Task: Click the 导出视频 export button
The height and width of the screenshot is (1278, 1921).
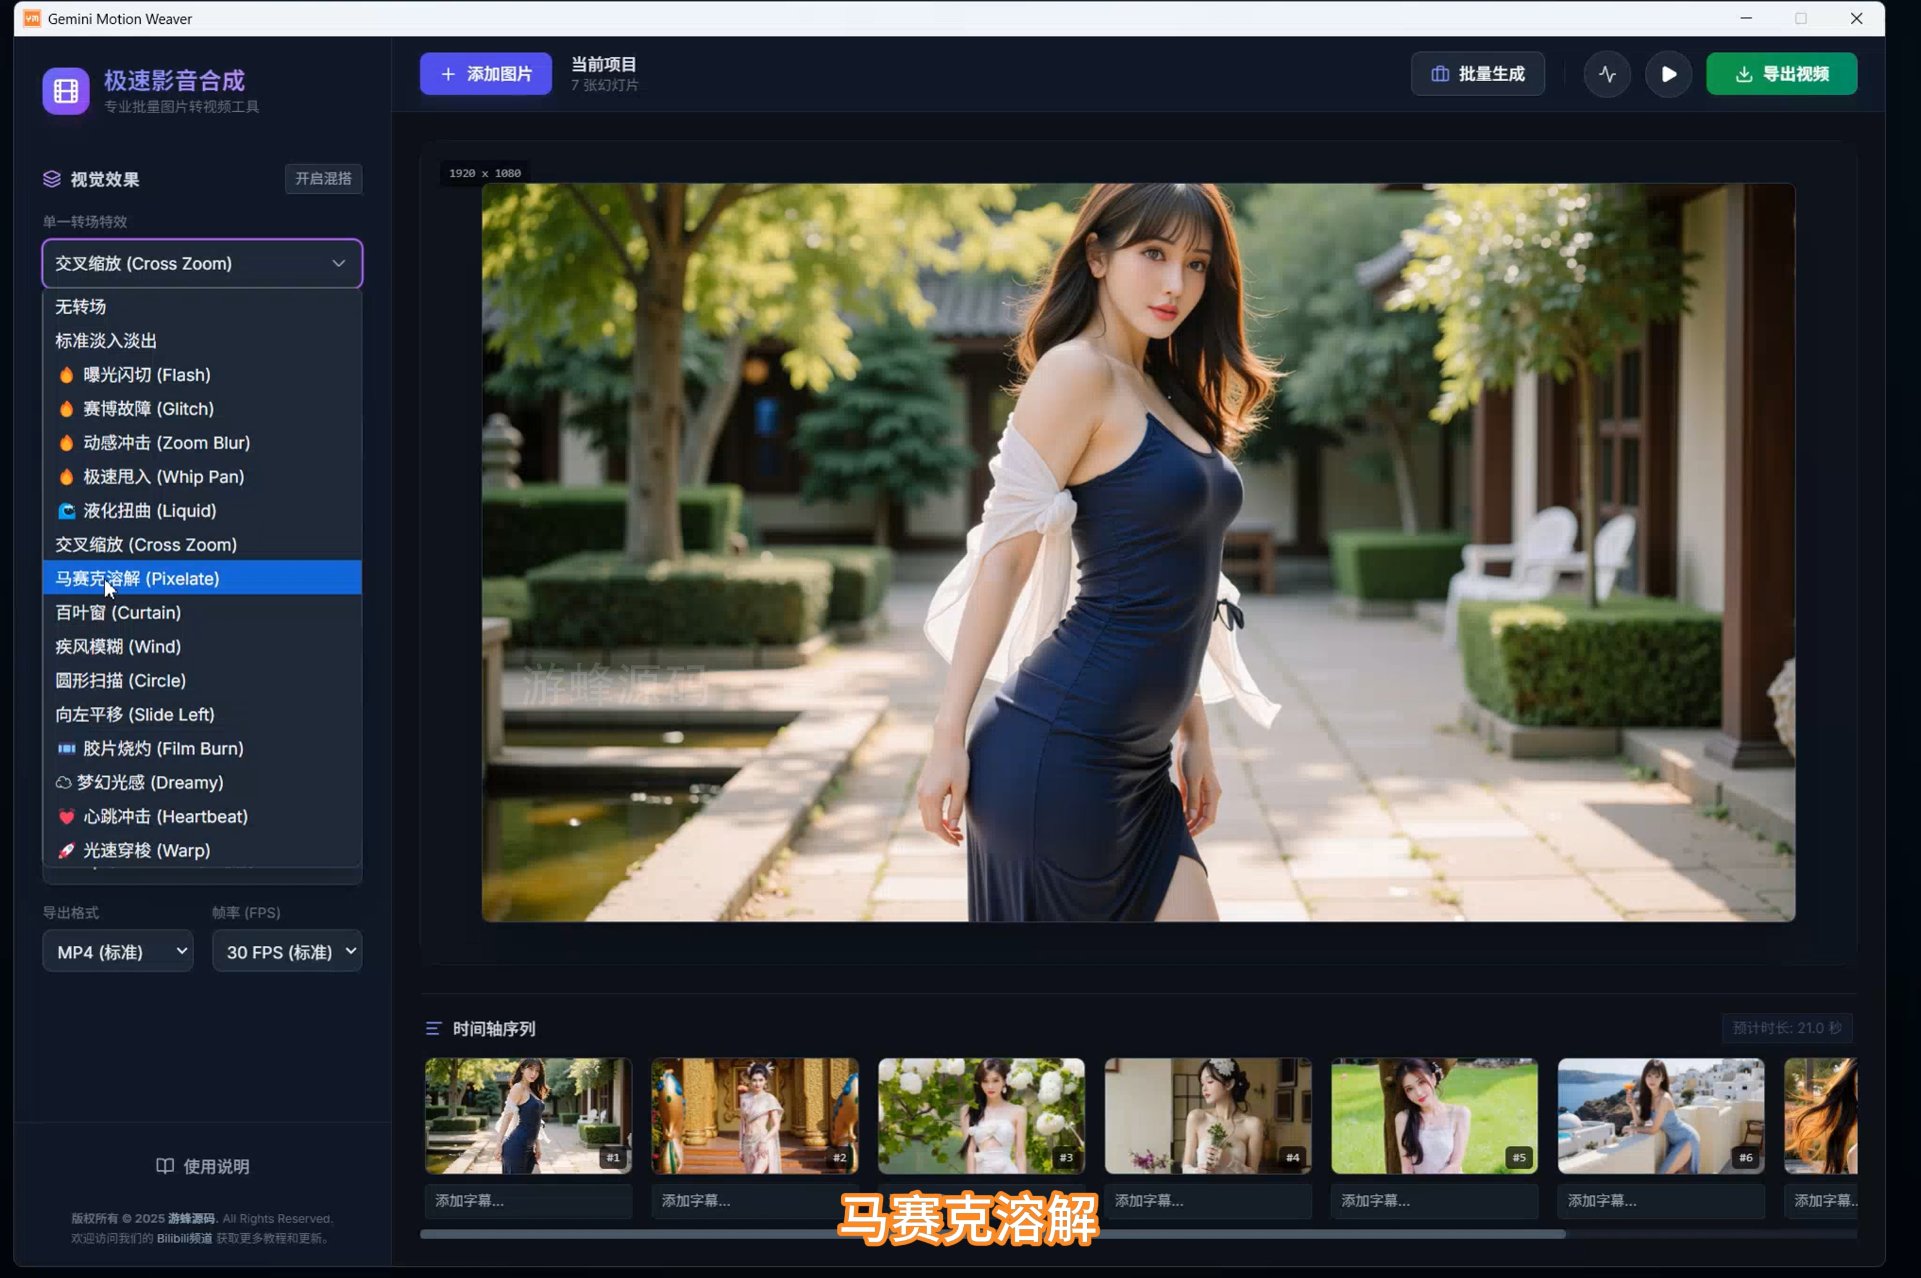Action: [1781, 74]
